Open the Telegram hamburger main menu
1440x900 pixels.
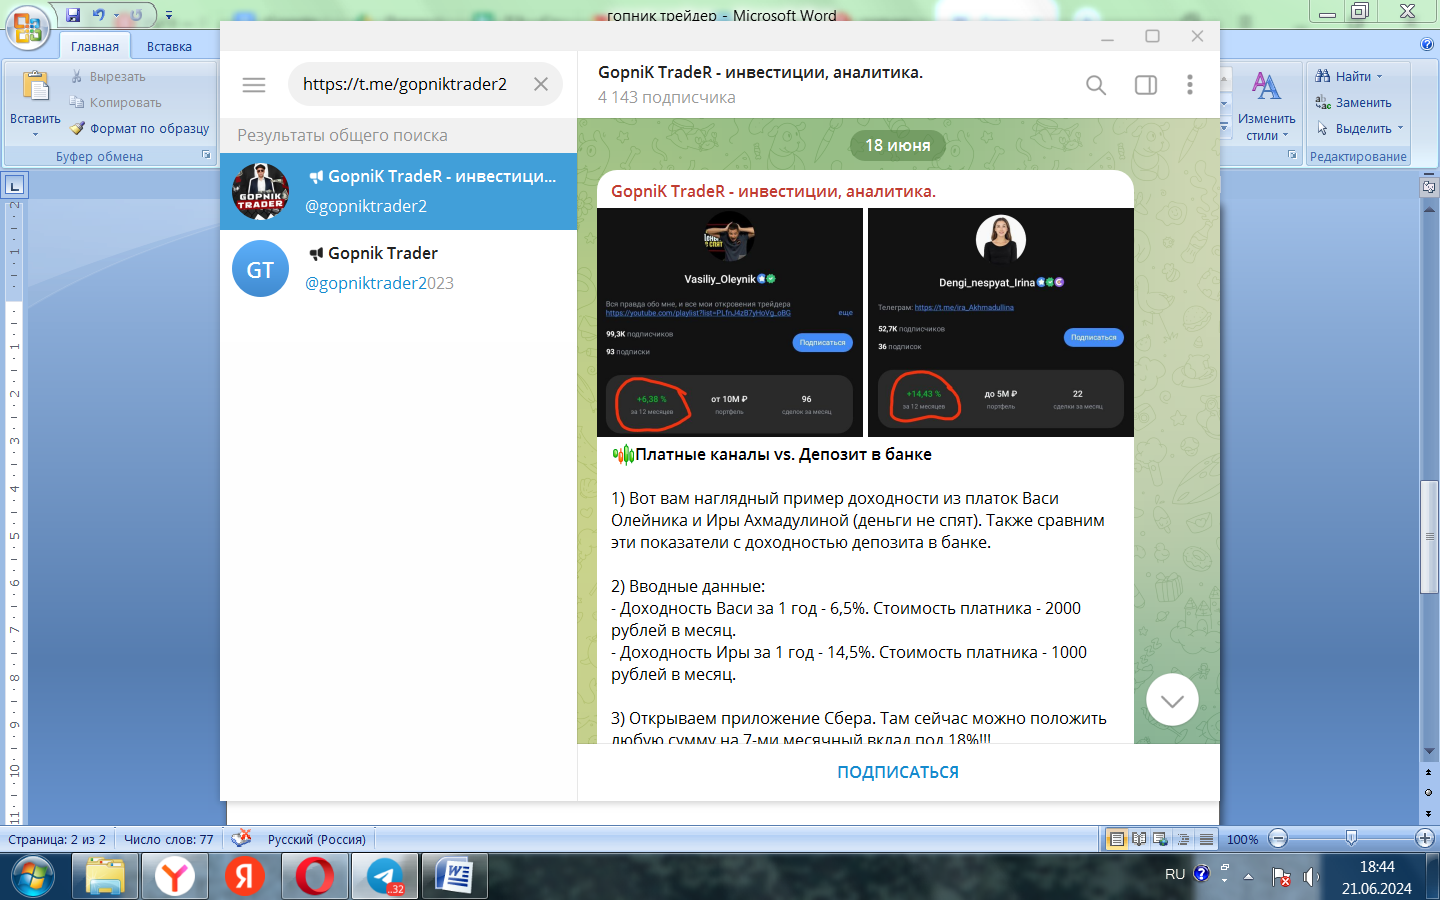(x=254, y=85)
